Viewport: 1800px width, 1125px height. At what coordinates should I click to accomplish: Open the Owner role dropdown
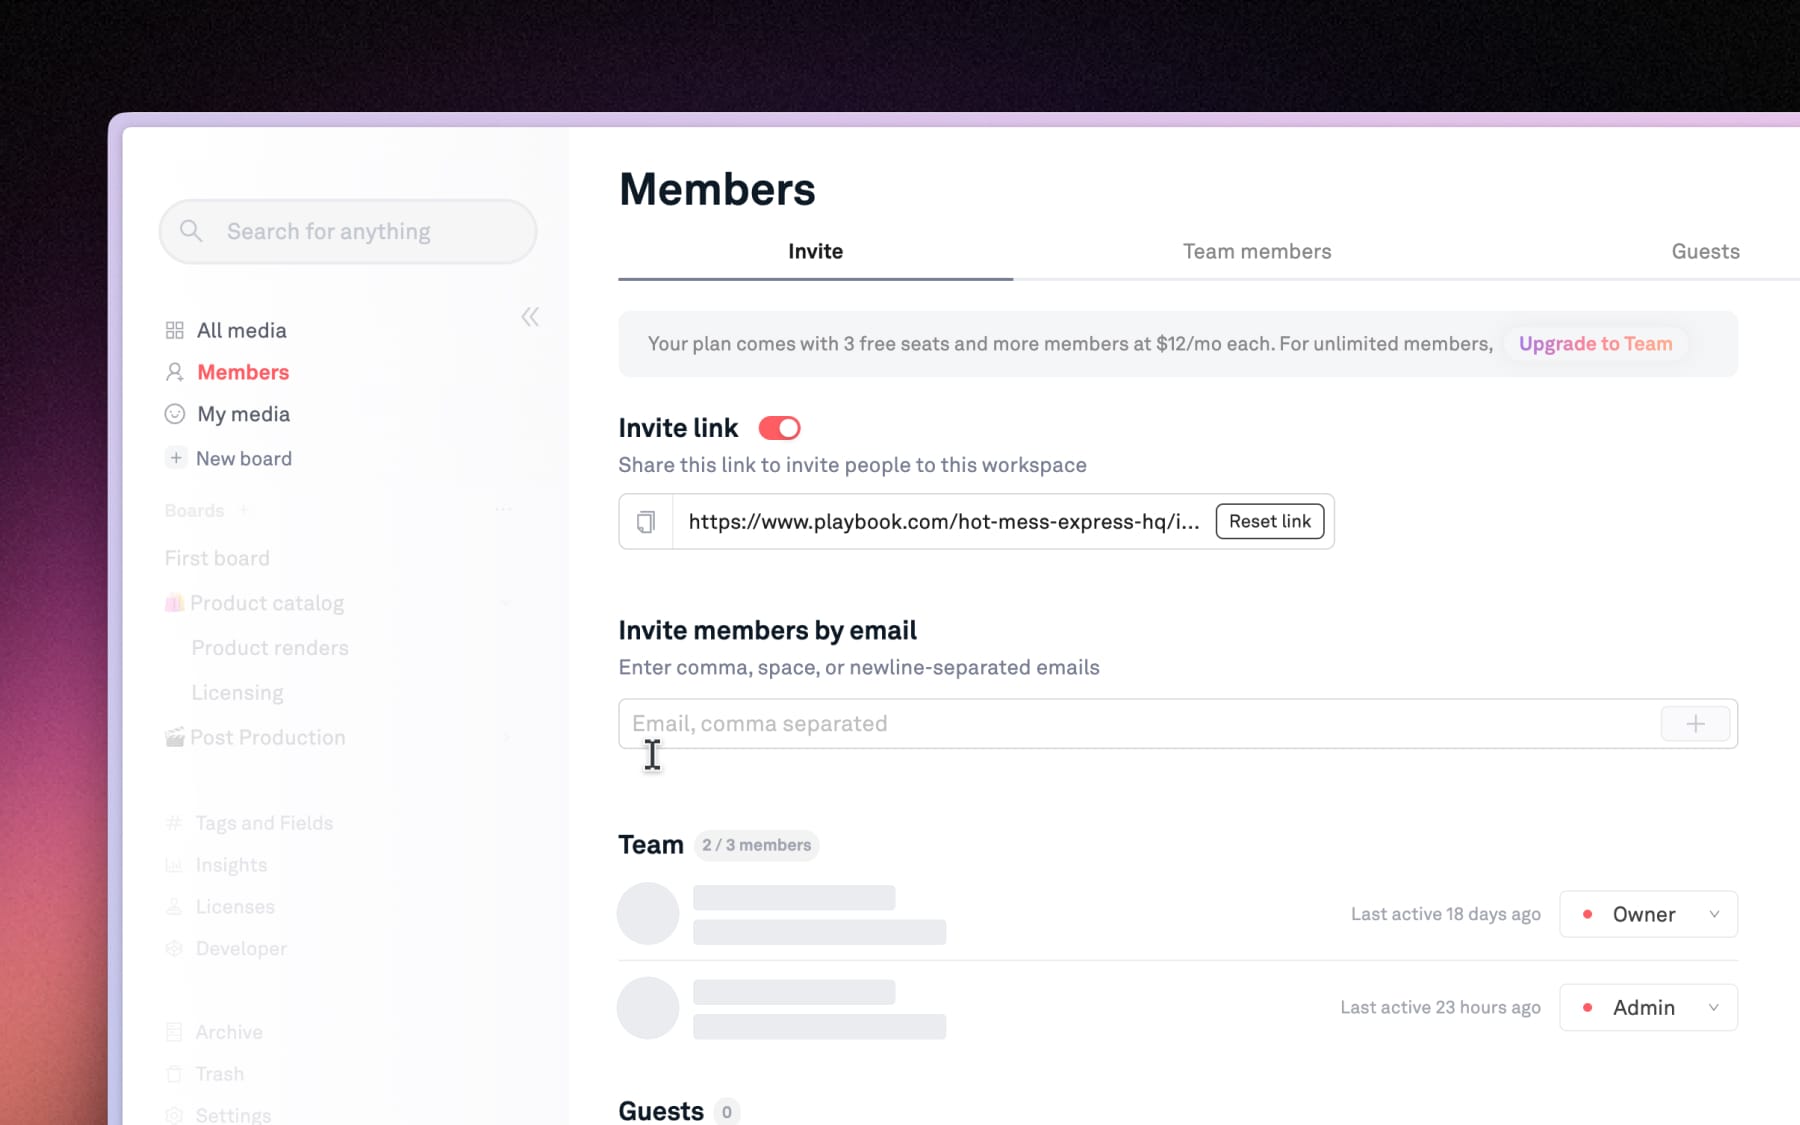pyautogui.click(x=1648, y=914)
